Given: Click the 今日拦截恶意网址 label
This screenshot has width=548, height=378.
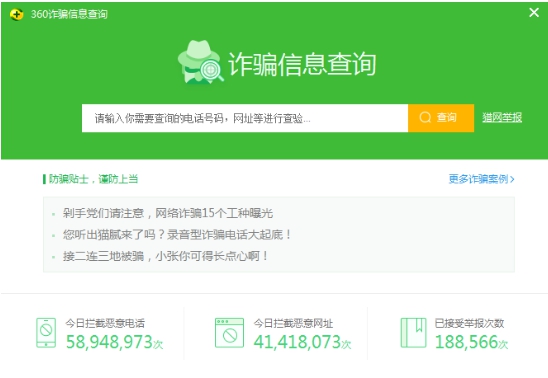Looking at the screenshot, I should [293, 323].
